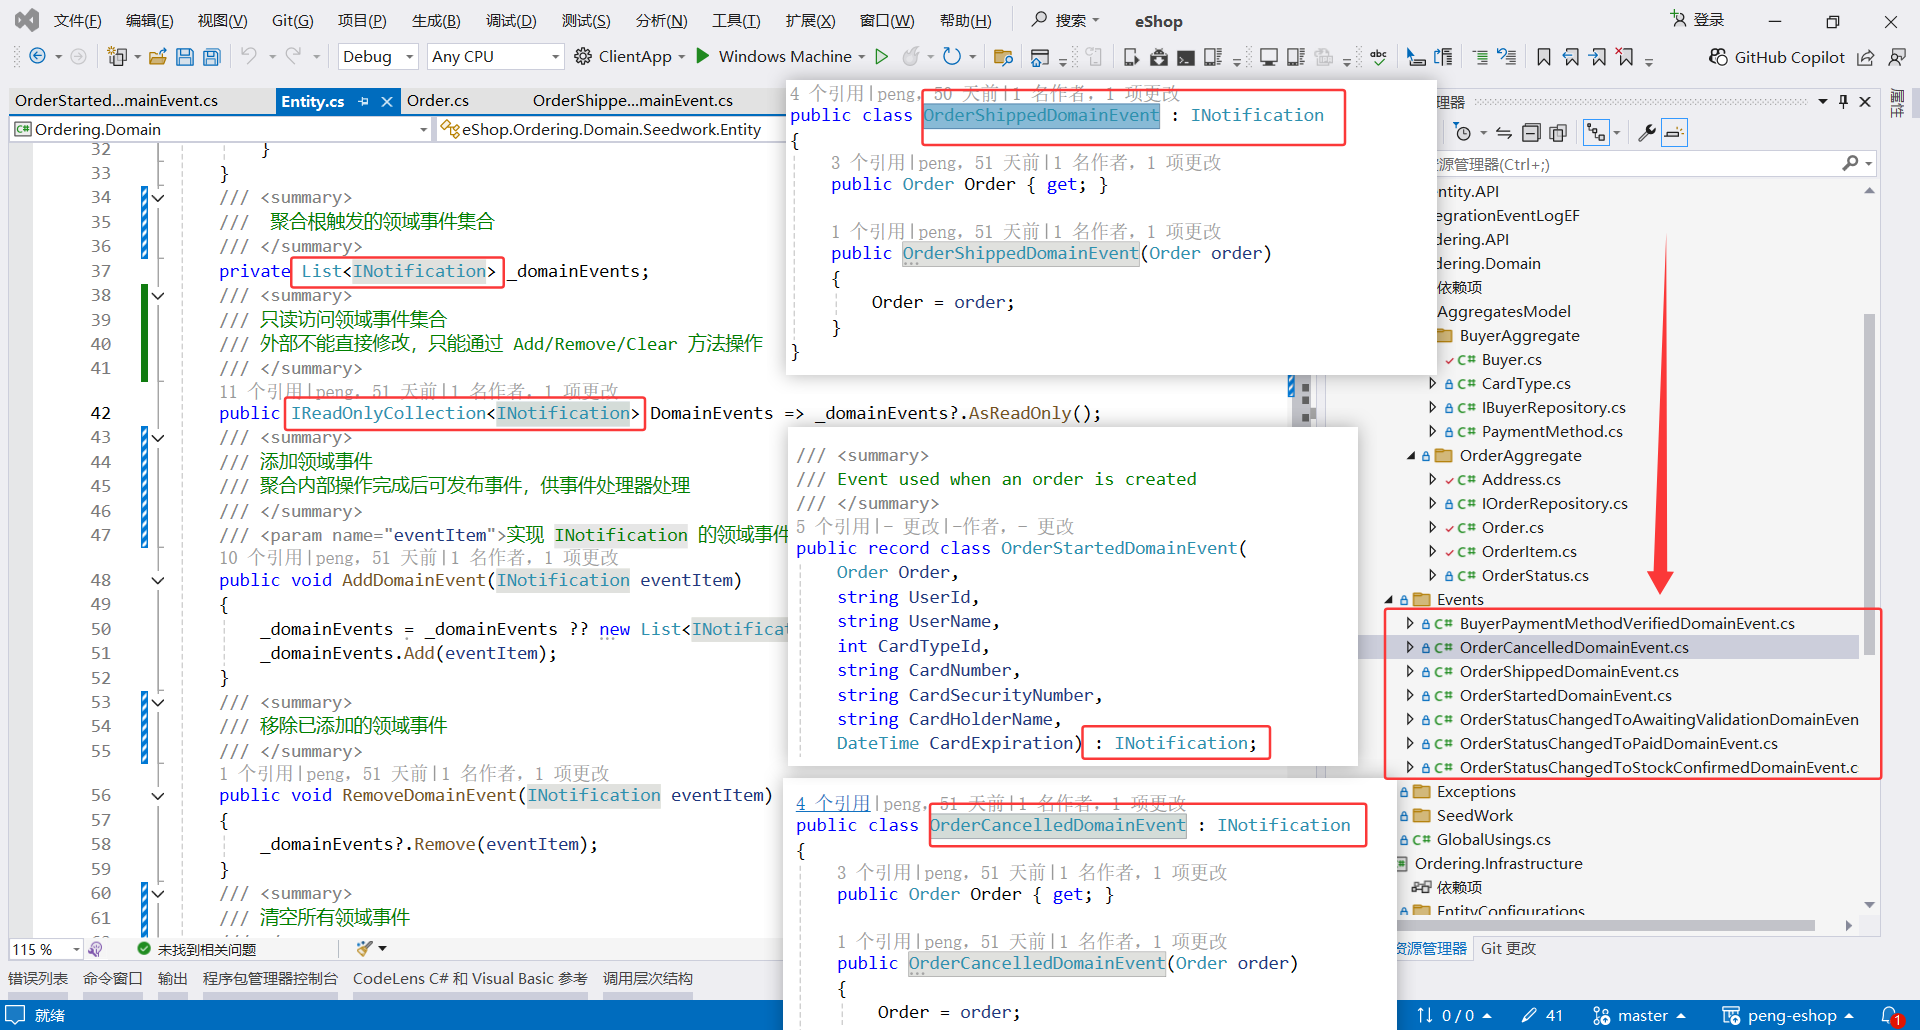Toggle pin on Entity.cs tab
Image resolution: width=1920 pixels, height=1030 pixels.
pos(364,101)
